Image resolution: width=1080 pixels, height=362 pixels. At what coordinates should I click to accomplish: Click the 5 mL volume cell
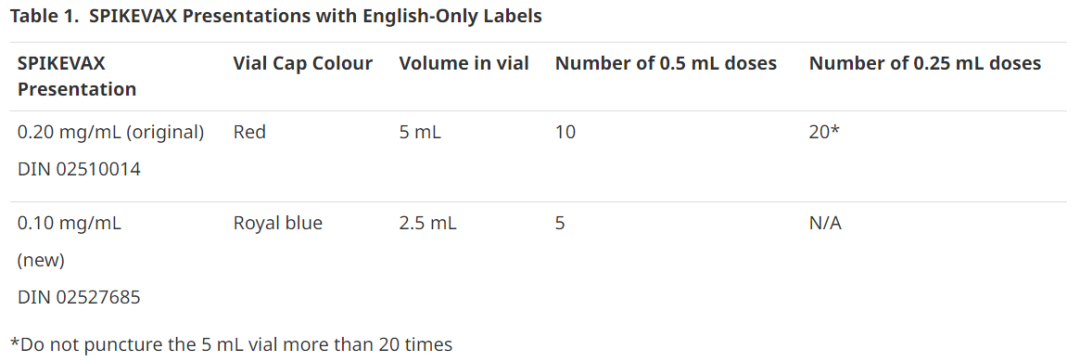(420, 132)
